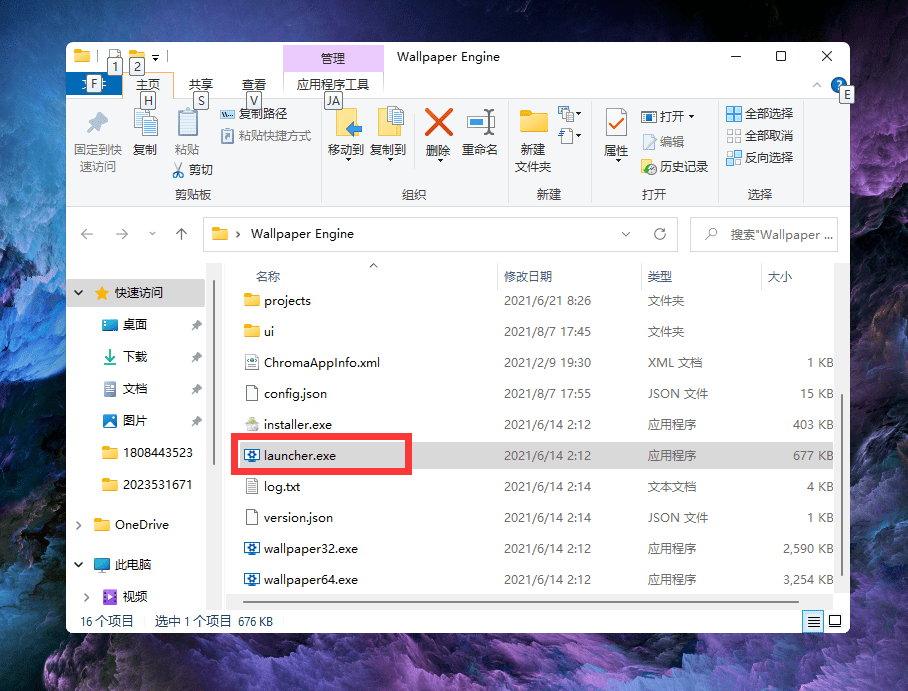Open the New item dropdown in ribbon
This screenshot has width=908, height=691.
tap(569, 114)
